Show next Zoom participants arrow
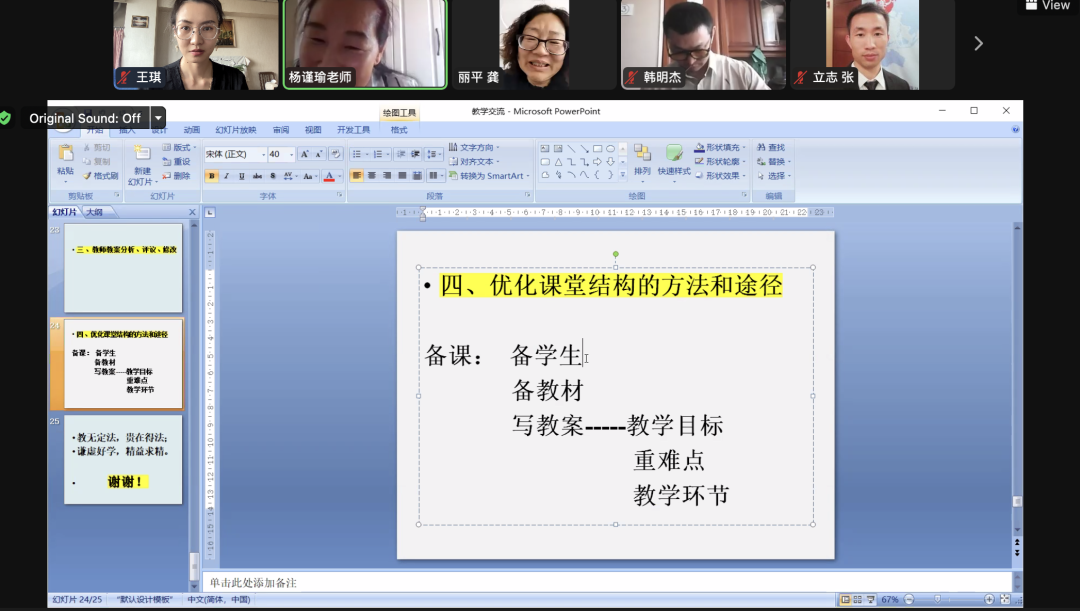 coord(978,43)
